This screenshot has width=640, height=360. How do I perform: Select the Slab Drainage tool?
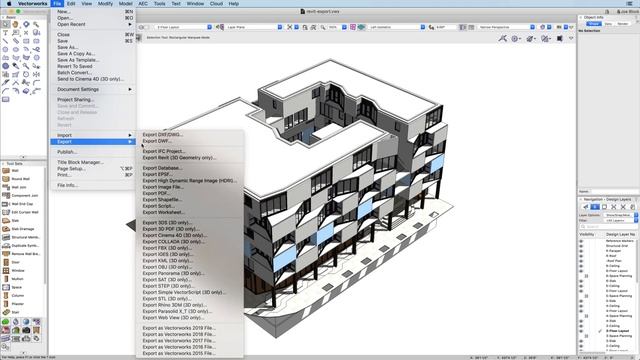22,229
